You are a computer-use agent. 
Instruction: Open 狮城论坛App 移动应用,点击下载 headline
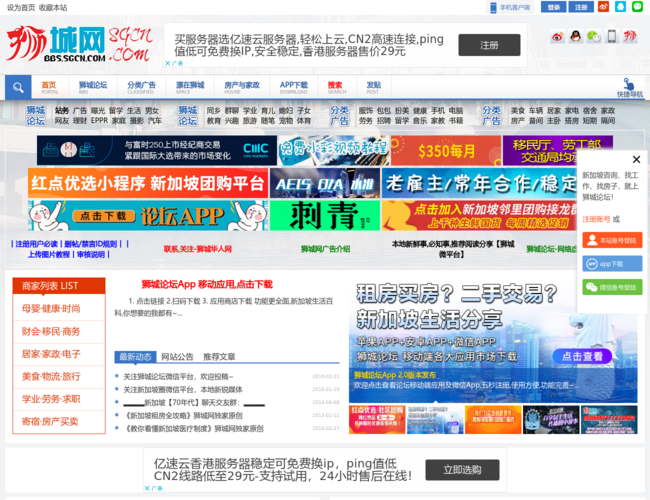coord(207,284)
